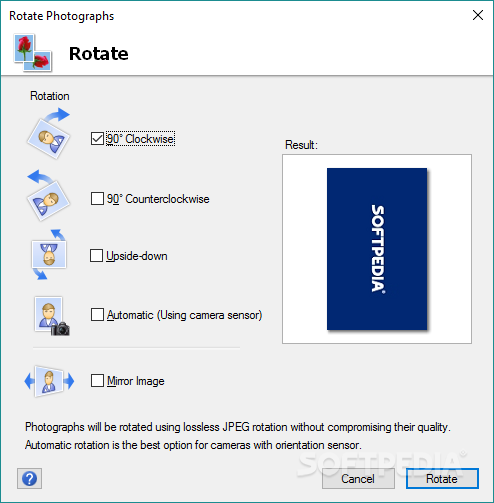Open help with the question mark button
The height and width of the screenshot is (503, 494).
point(29,479)
